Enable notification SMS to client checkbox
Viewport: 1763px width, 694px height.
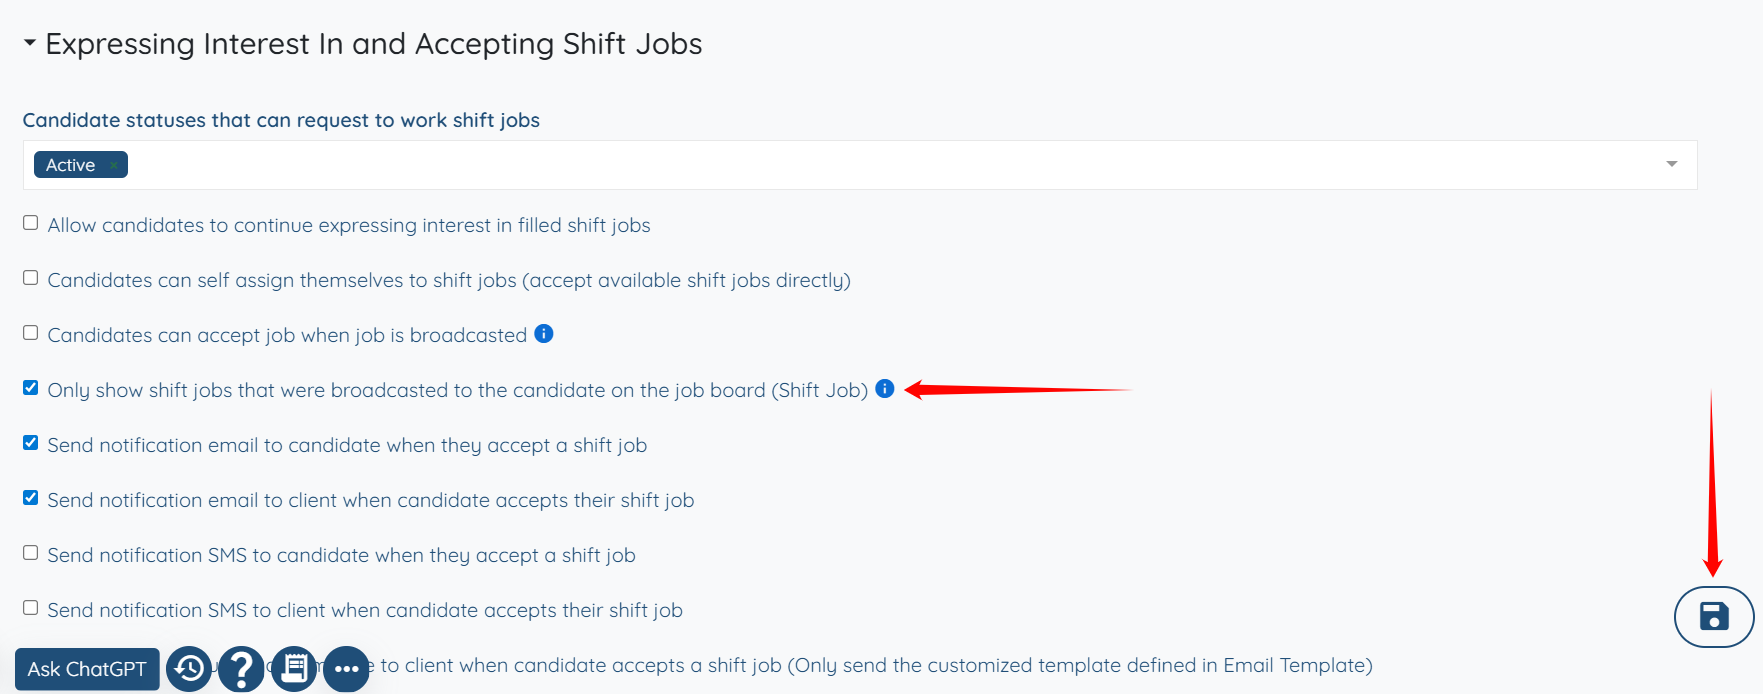tap(31, 608)
